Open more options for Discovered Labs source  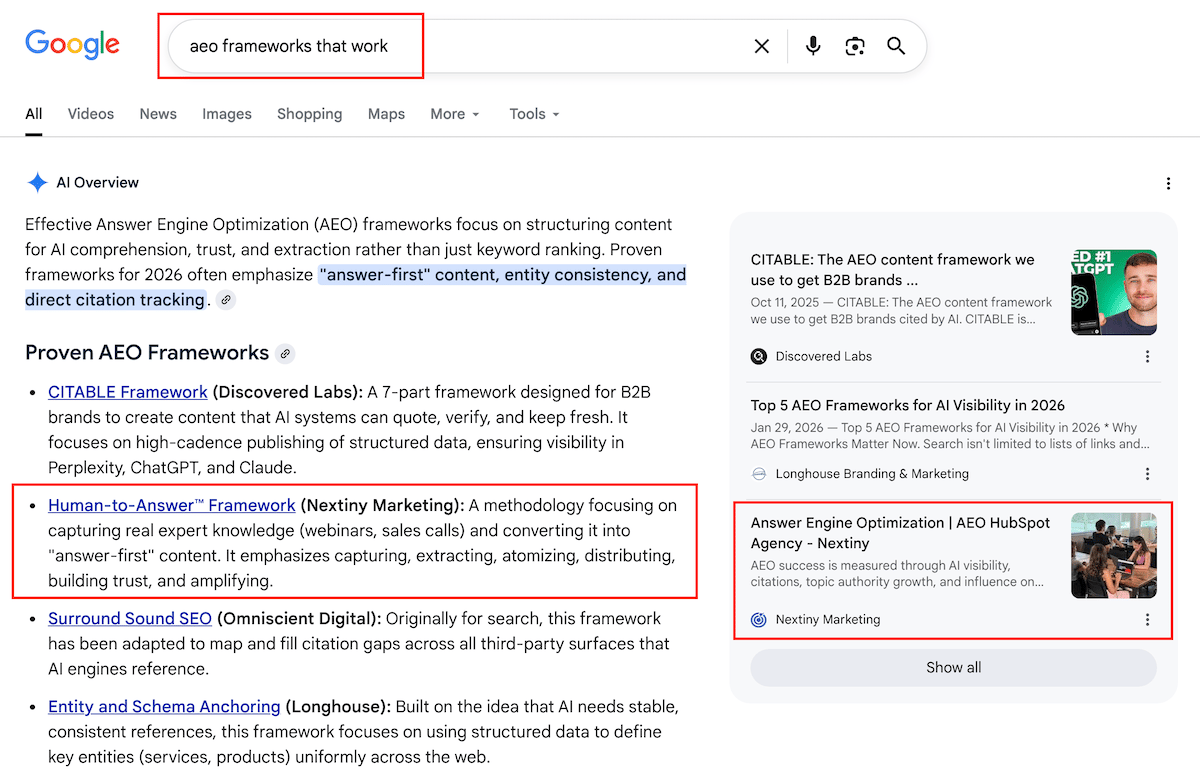click(x=1147, y=356)
